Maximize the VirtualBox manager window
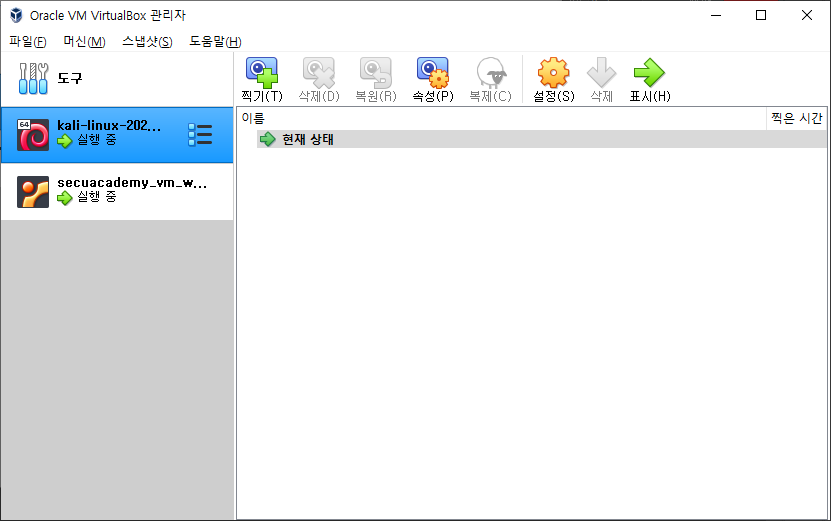This screenshot has height=521, width=831. click(761, 15)
